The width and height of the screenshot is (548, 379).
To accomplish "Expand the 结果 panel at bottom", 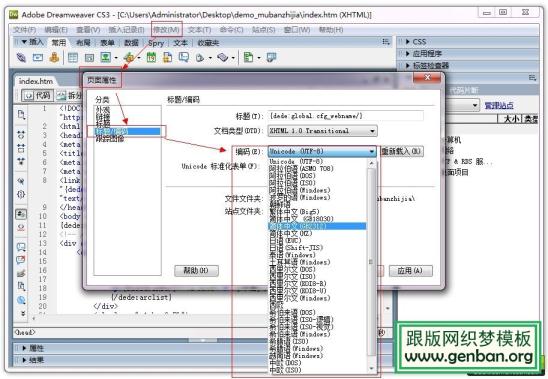I will [x=24, y=360].
